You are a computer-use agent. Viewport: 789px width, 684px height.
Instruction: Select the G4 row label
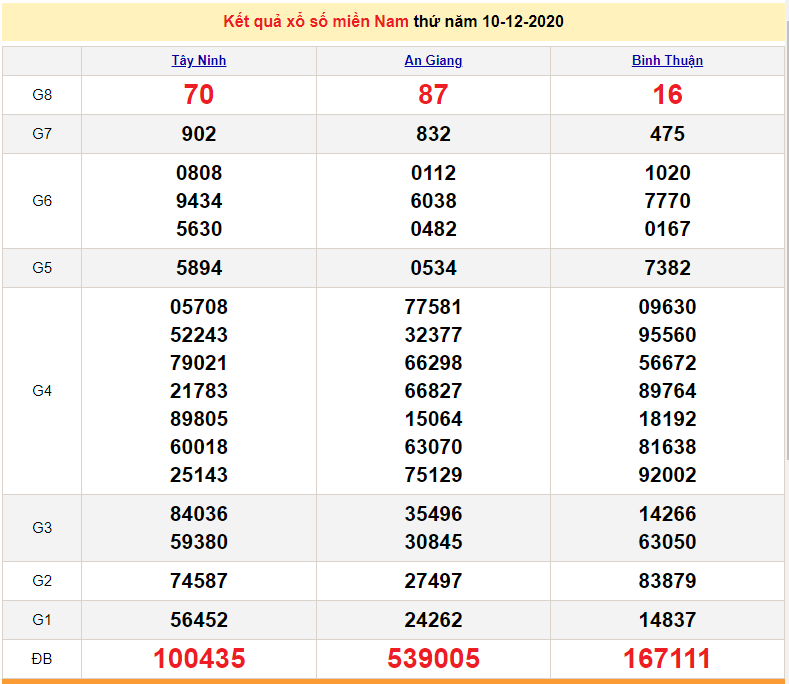click(x=42, y=391)
